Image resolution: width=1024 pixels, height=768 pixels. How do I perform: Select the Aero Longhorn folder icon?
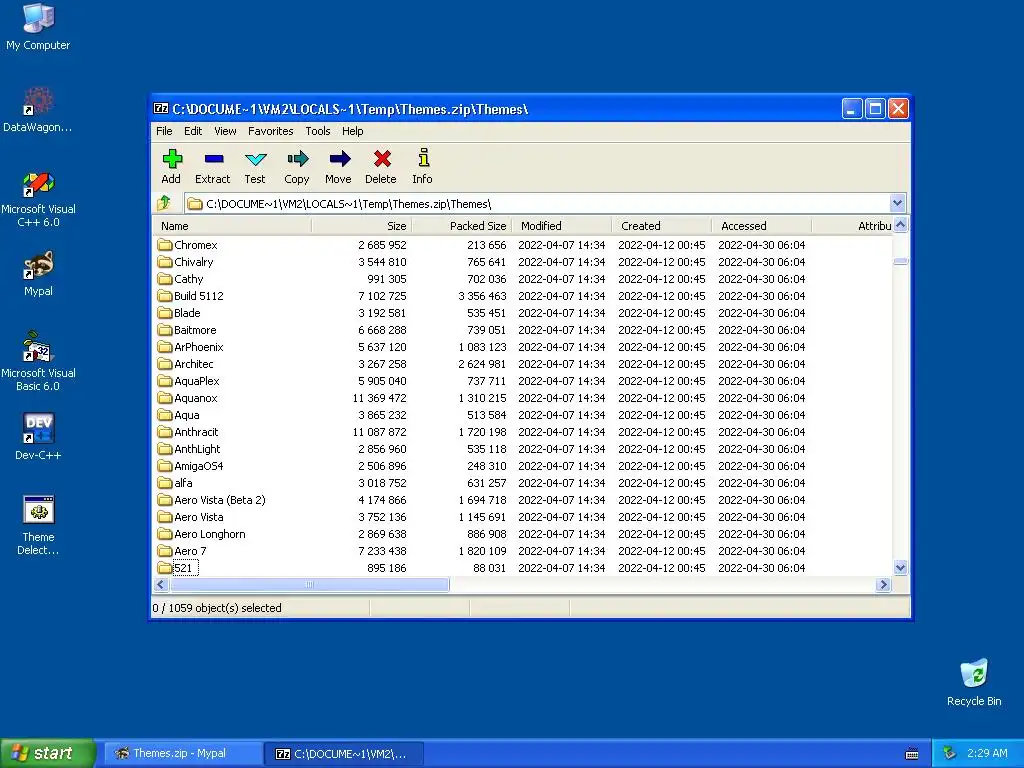(165, 534)
